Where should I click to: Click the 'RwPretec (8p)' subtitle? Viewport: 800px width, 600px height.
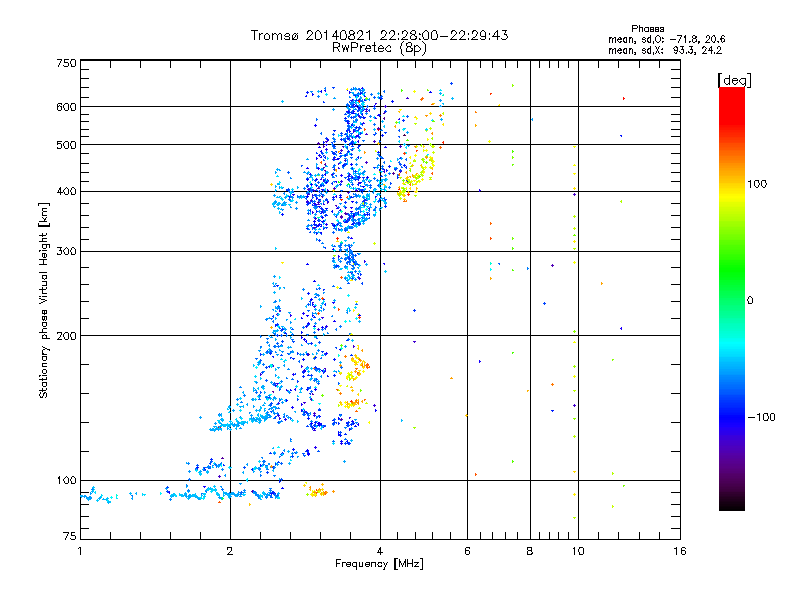click(x=379, y=48)
